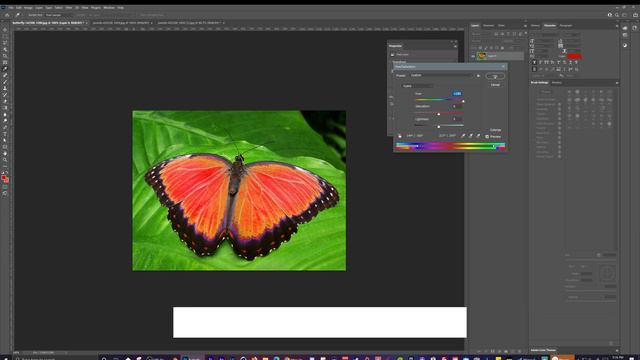Click the foreground color swatch
This screenshot has width=640, height=360.
(4, 178)
